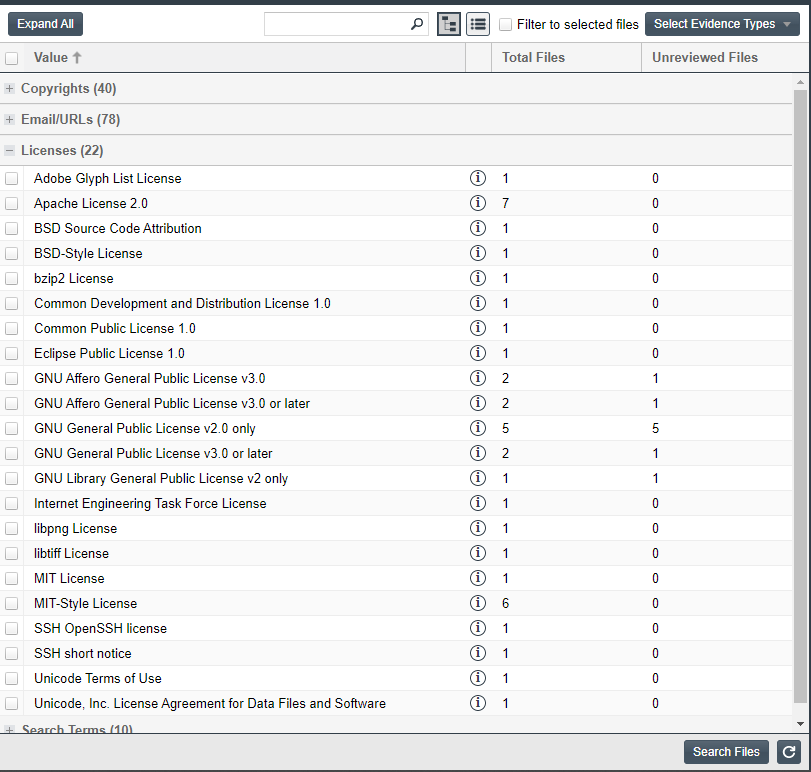Show info for GNU General Public License v2.0 only
811x772 pixels.
(x=478, y=428)
